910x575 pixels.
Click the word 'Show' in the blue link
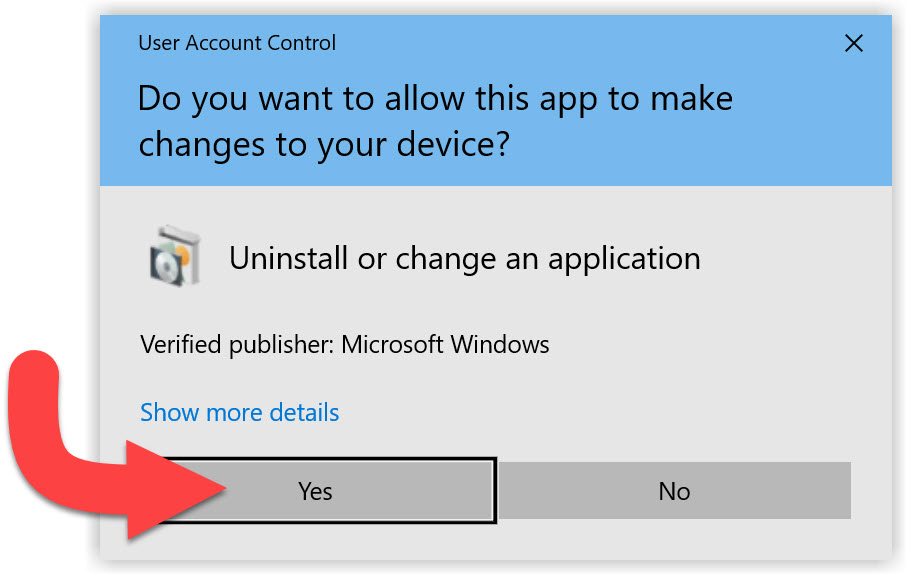tap(167, 412)
